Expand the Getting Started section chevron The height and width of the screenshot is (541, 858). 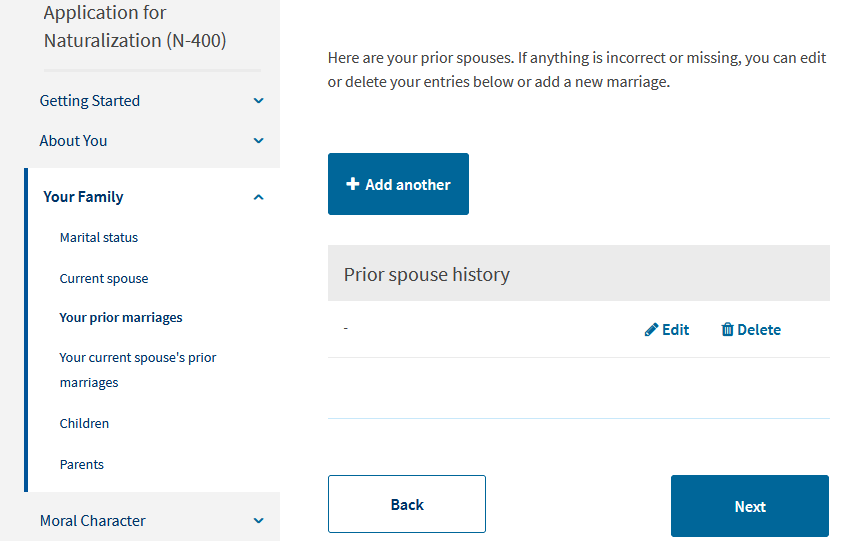[x=259, y=101]
